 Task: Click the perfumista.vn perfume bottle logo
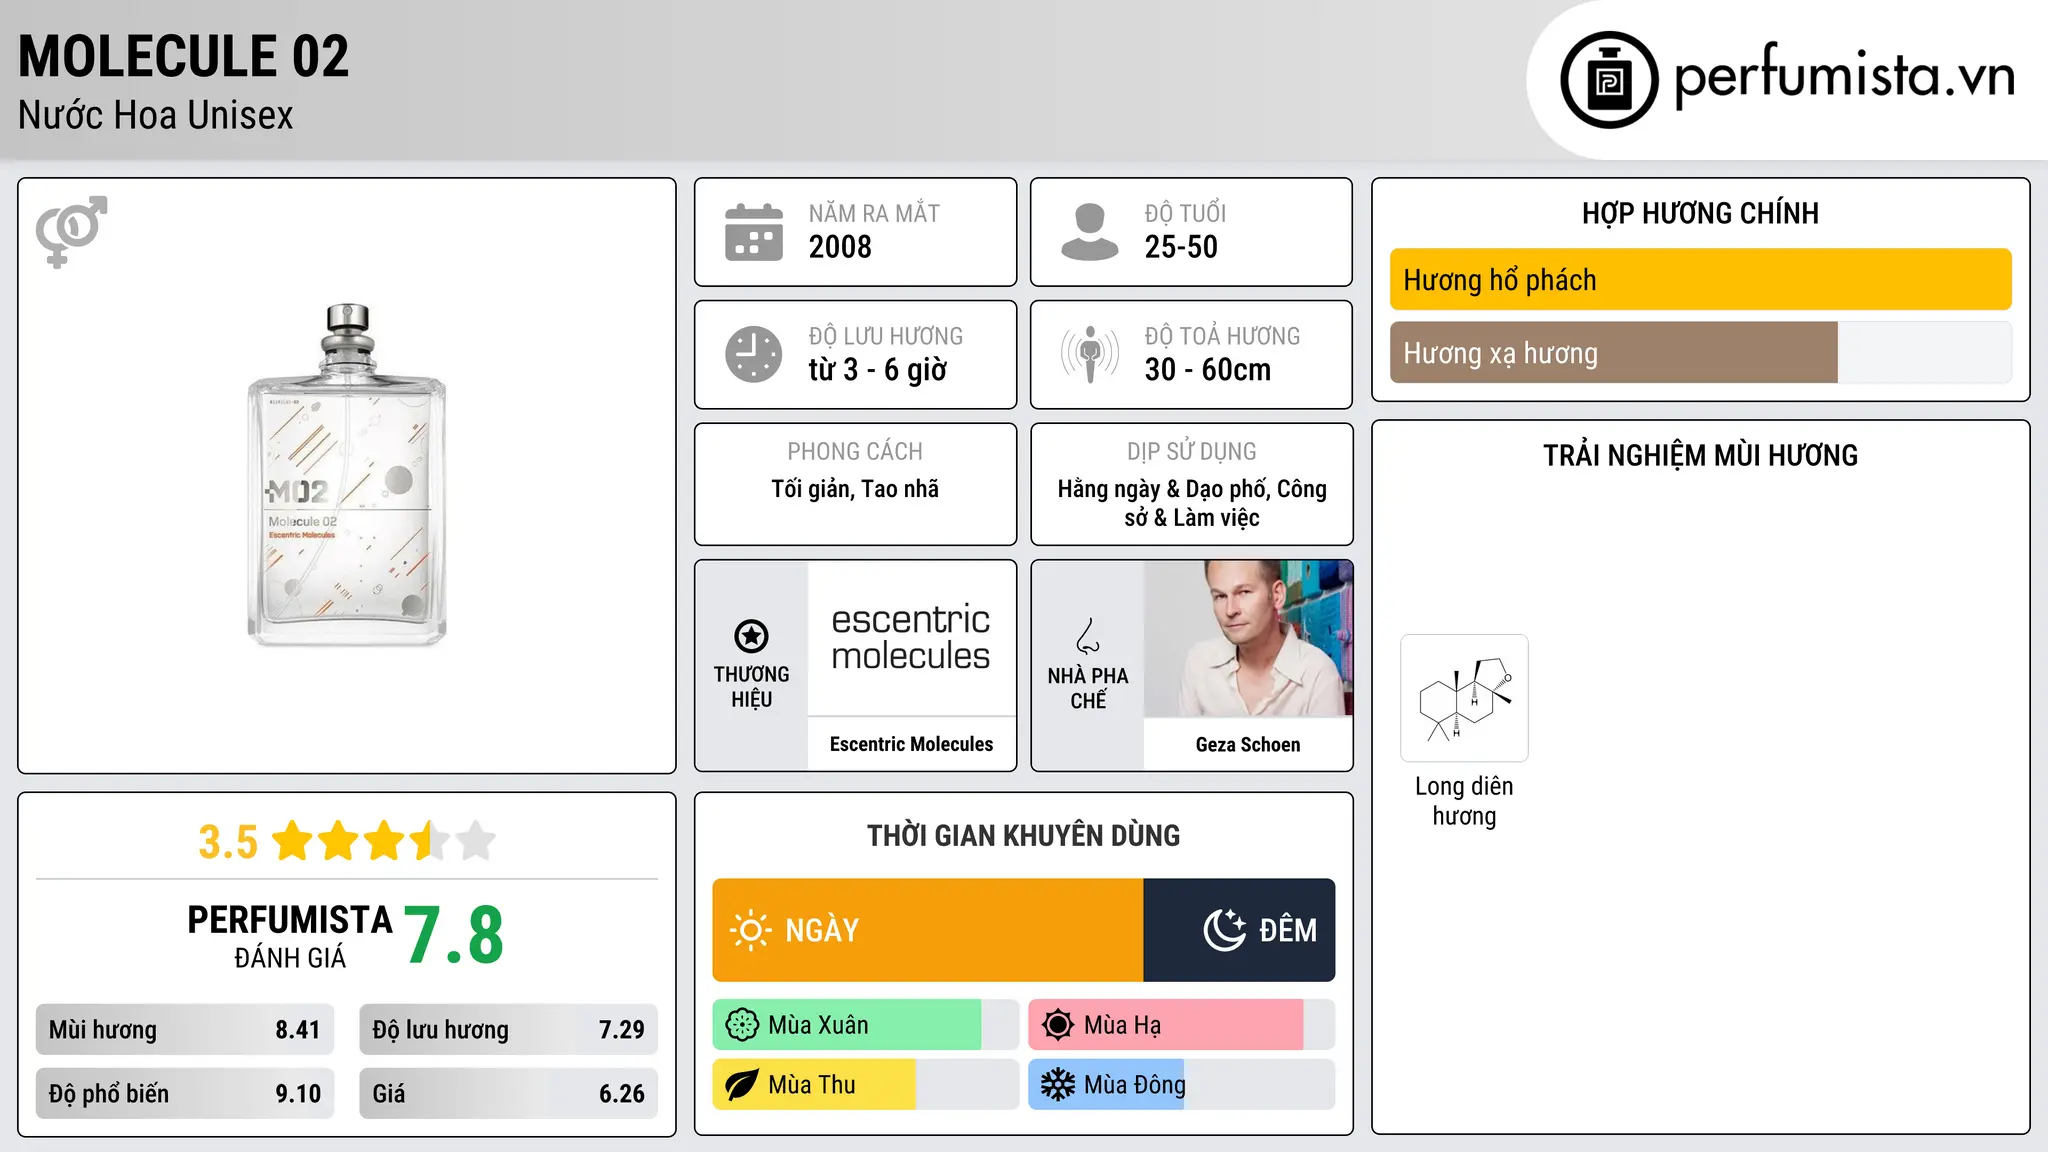click(x=1609, y=80)
